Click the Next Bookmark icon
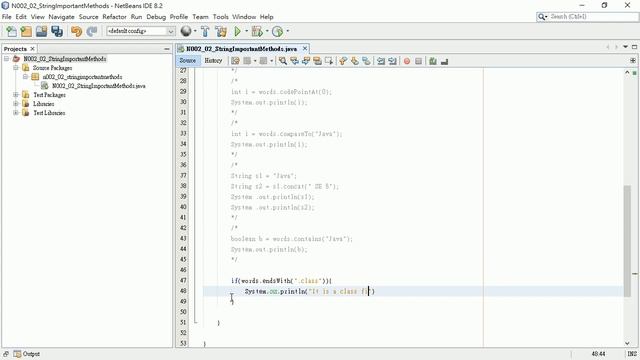The height and width of the screenshot is (360, 640). click(355, 61)
